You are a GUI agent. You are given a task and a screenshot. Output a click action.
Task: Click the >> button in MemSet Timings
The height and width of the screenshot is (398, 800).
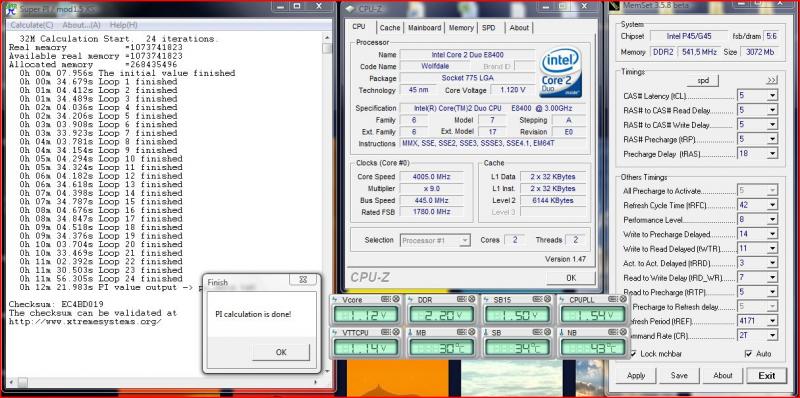coord(771,81)
